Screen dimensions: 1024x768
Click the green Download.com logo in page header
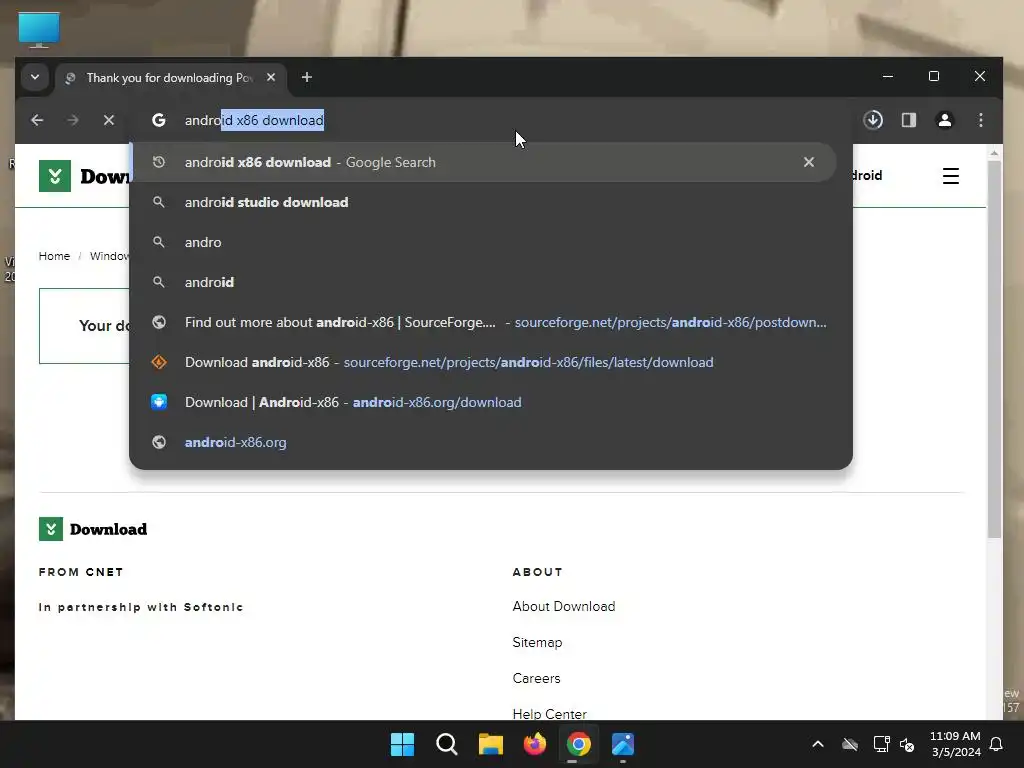point(55,176)
